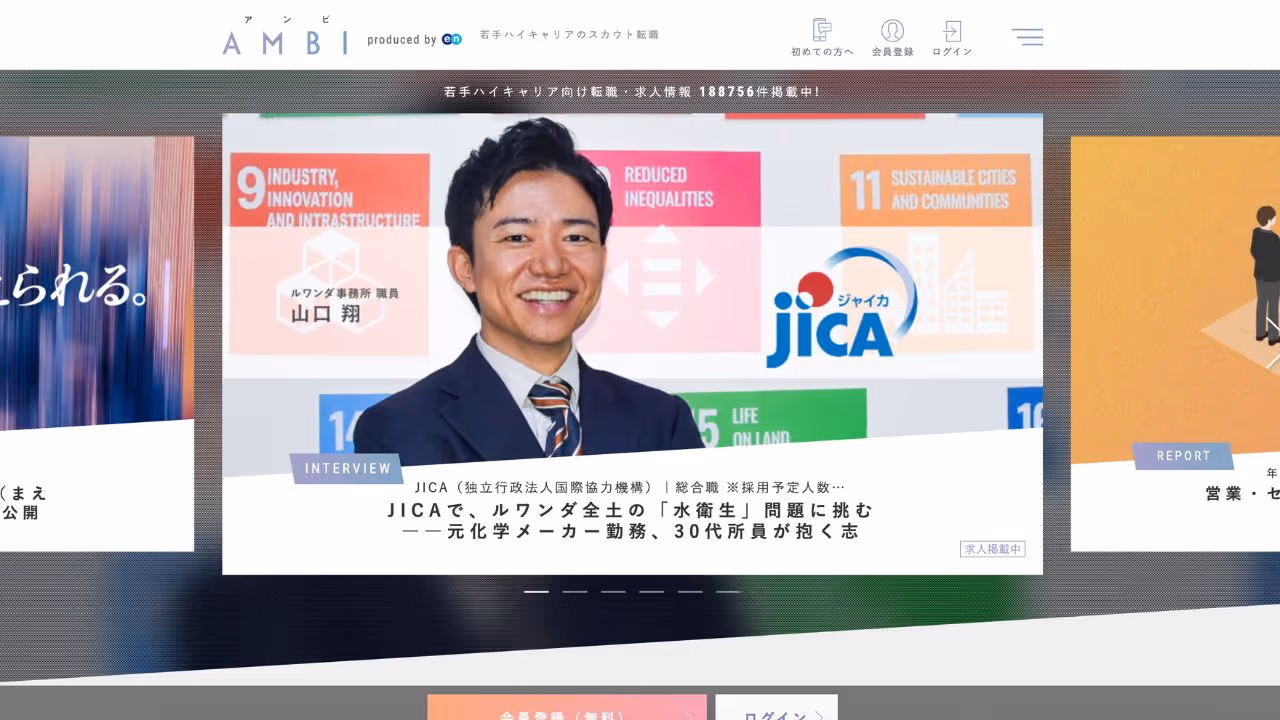Click the INTERVIEW tag label
Screen dimensions: 1280x720
(348, 468)
